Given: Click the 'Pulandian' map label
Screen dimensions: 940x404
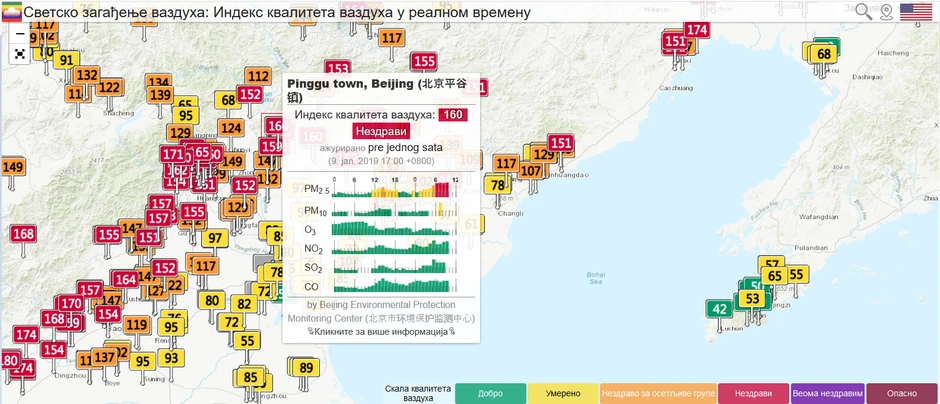Looking at the screenshot, I should (811, 248).
